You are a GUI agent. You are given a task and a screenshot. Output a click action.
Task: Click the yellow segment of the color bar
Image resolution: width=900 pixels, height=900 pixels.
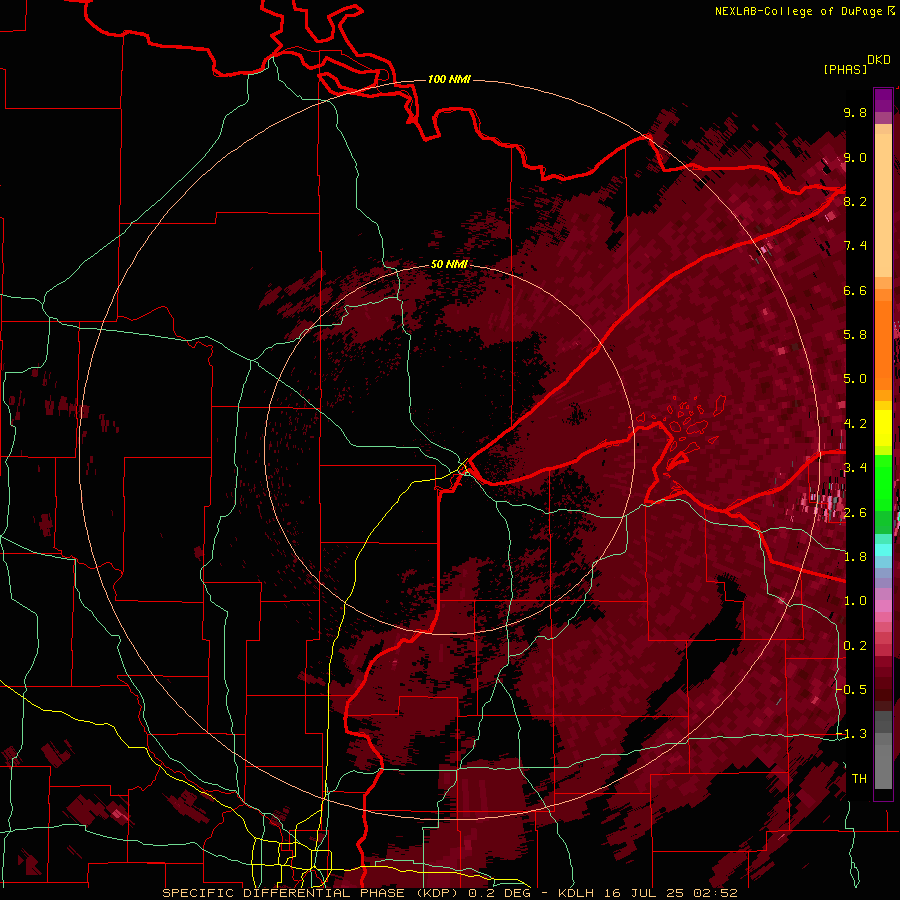pyautogui.click(x=883, y=428)
